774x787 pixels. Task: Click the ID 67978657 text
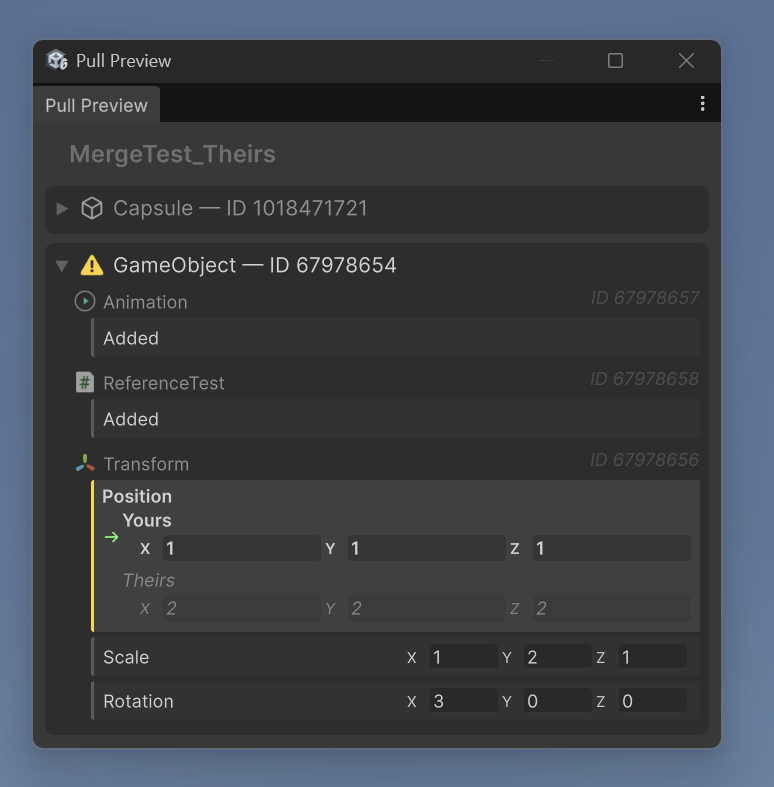point(645,298)
